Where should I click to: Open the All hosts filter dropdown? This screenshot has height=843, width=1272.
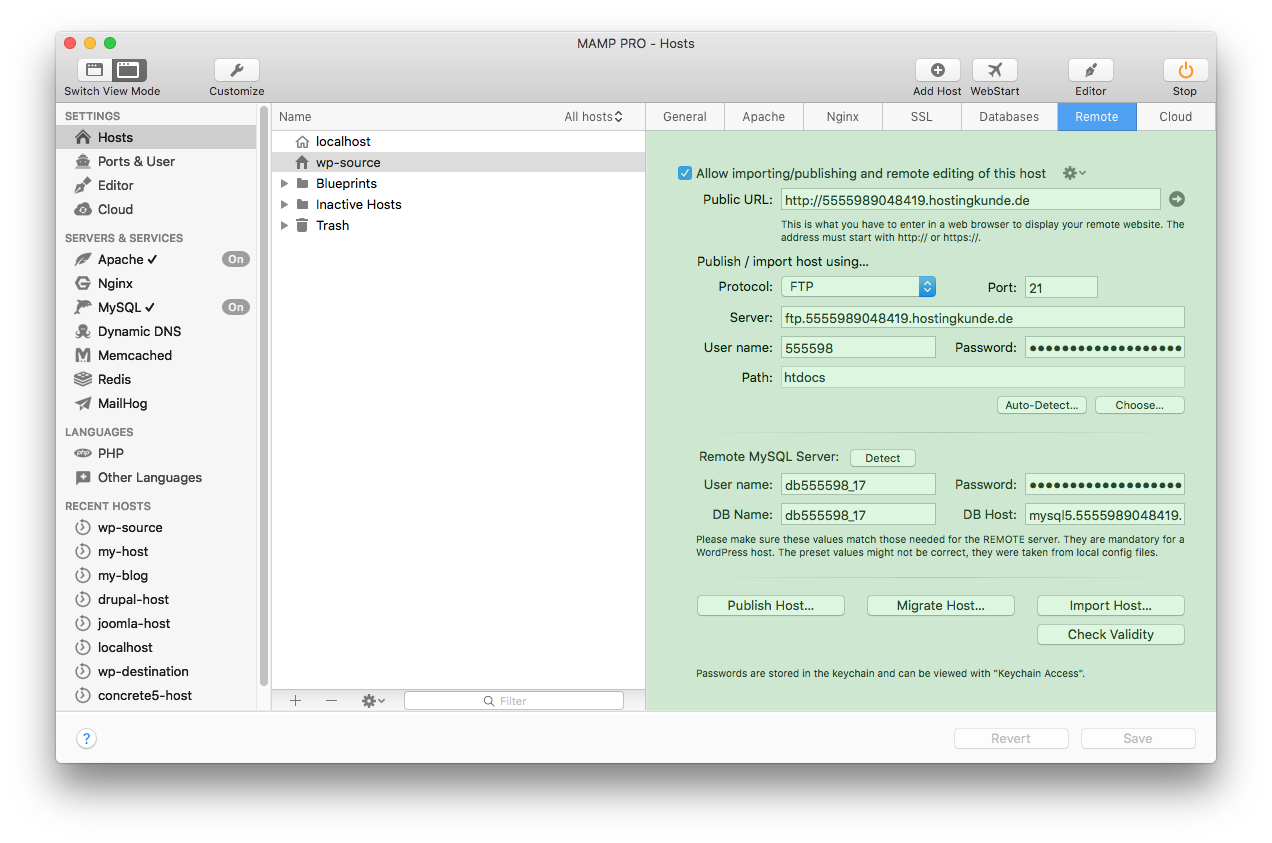[593, 117]
